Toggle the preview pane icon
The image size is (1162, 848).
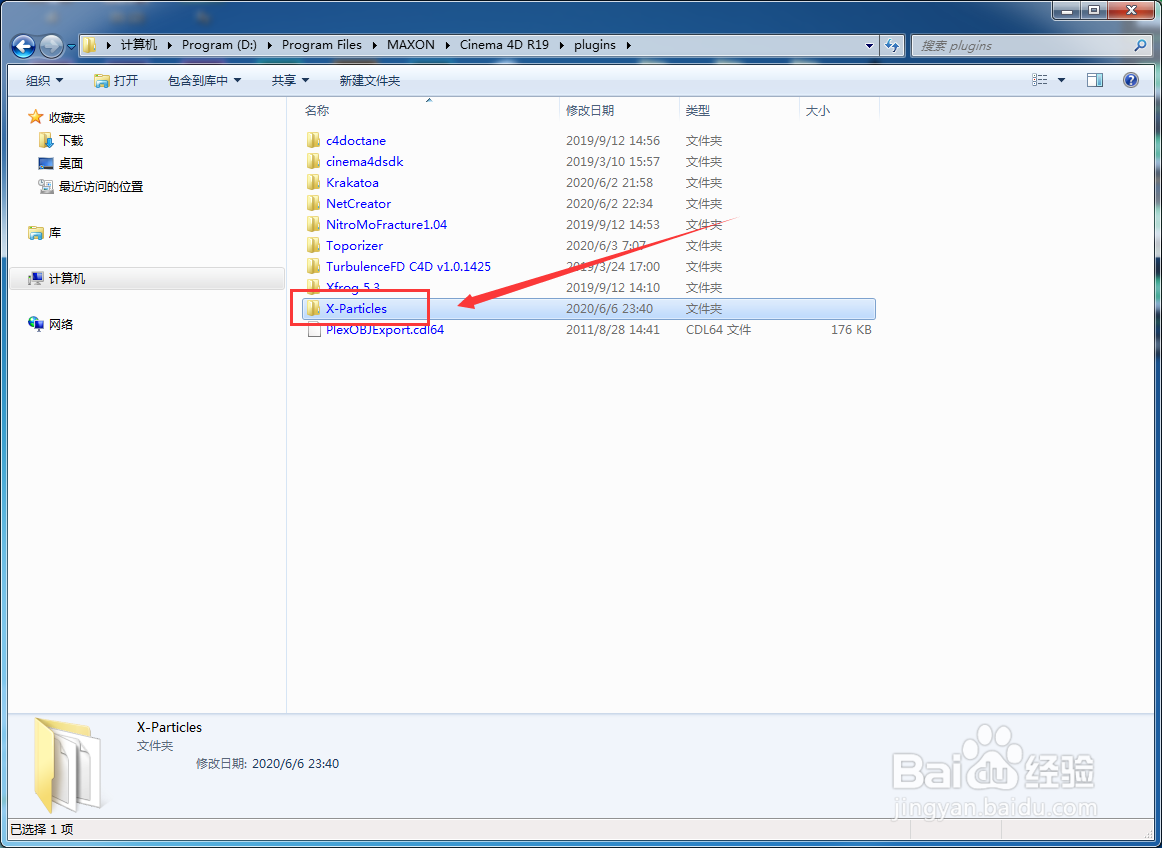1095,80
